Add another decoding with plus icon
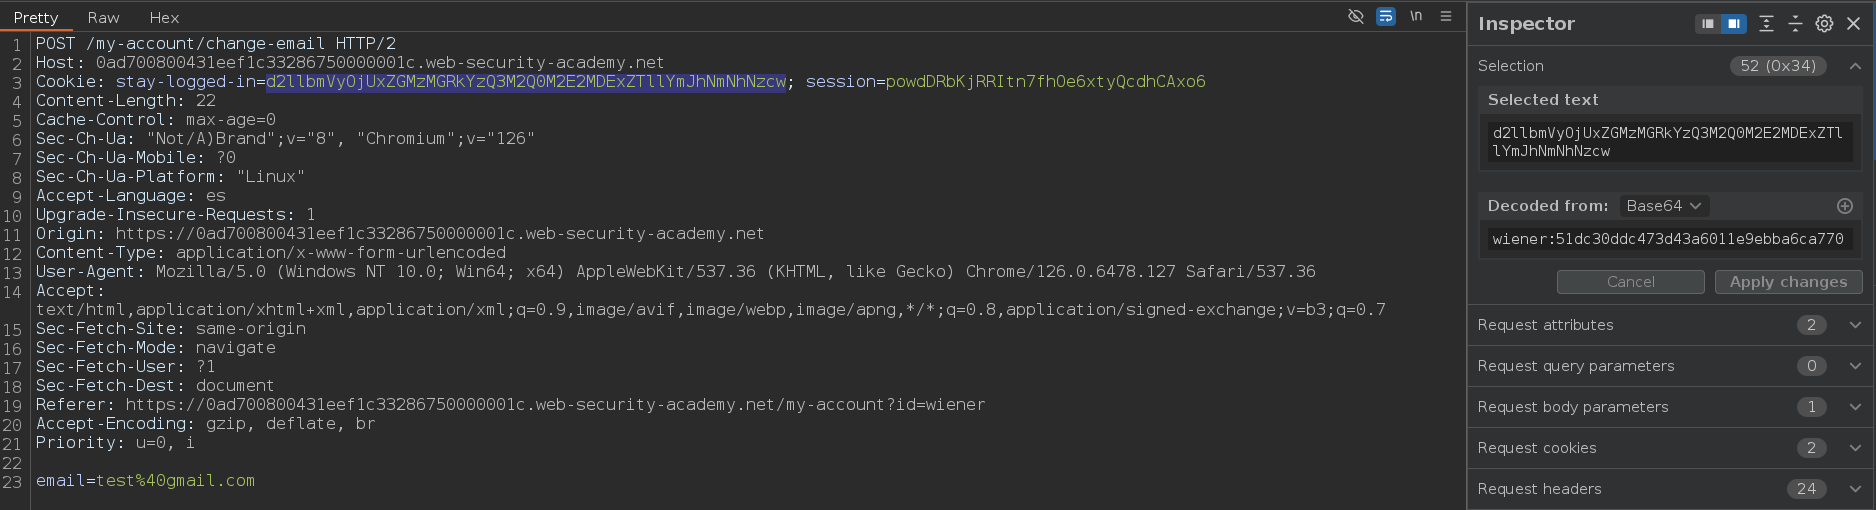Screen dimensions: 1876x510 (1845, 206)
